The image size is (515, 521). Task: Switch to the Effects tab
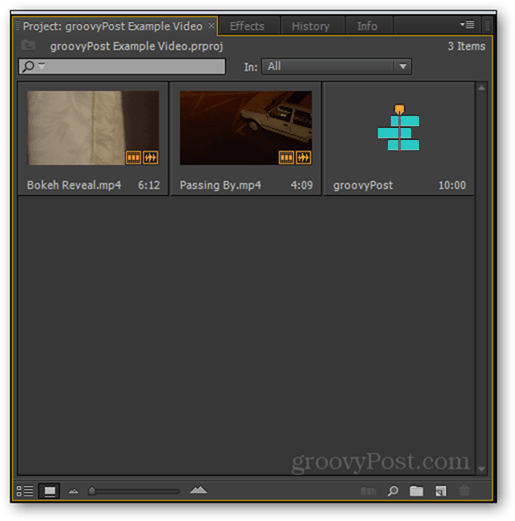(247, 26)
